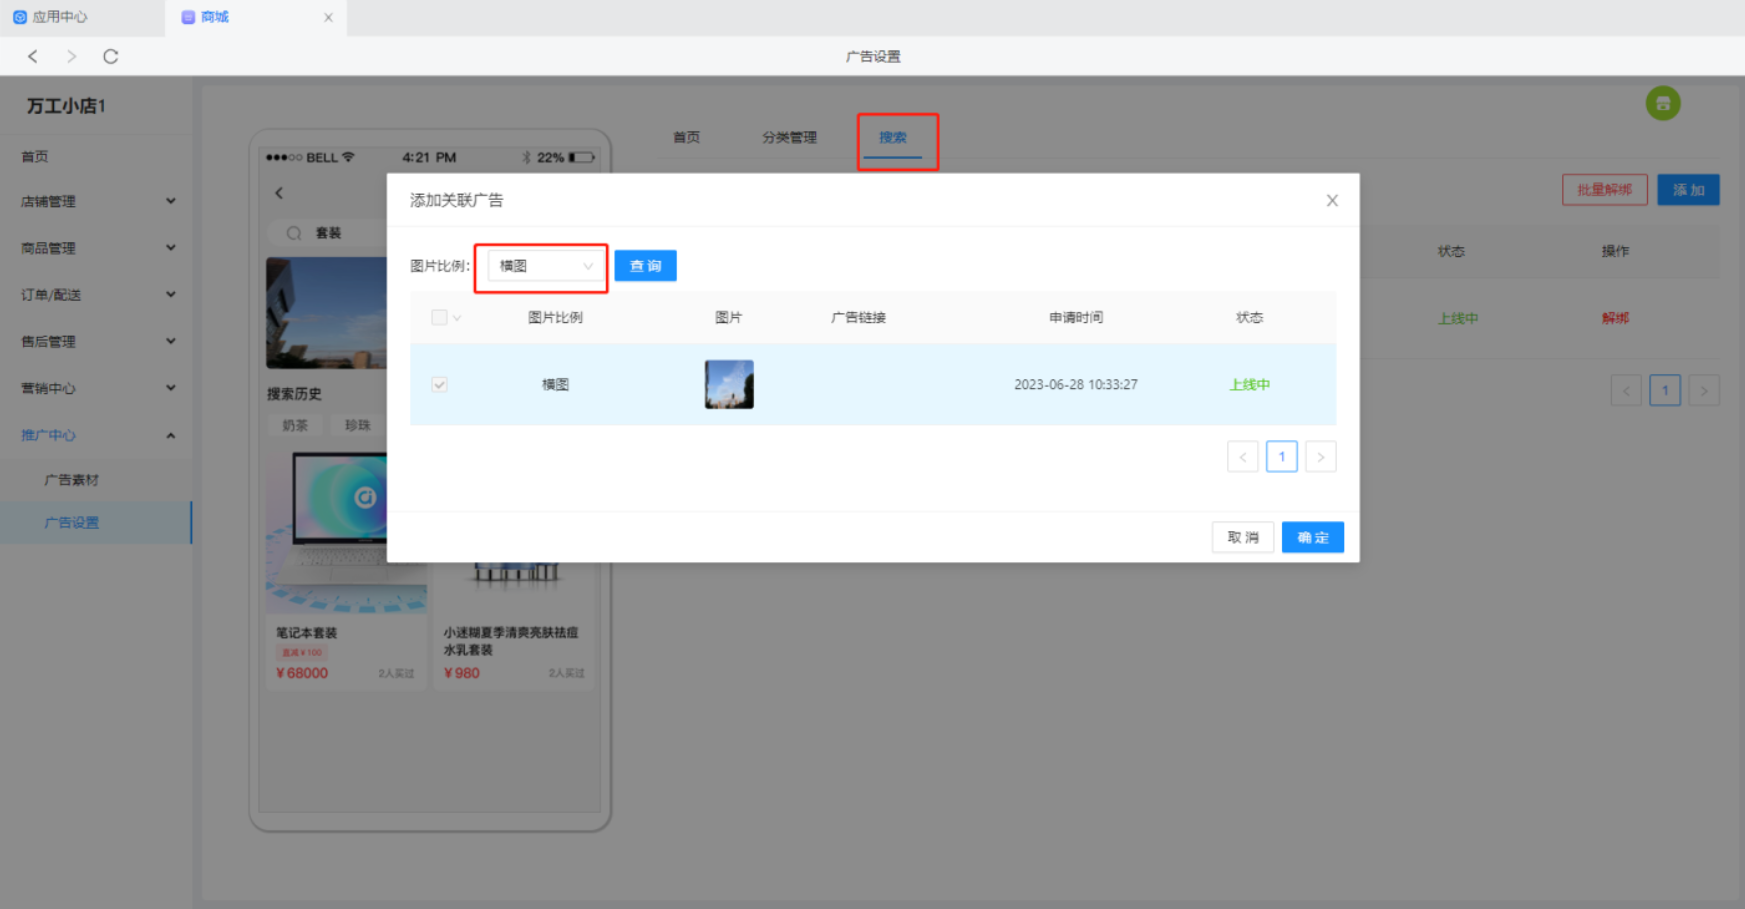The image size is (1745, 909).
Task: Open 广告素材 in the sidebar
Action: (x=72, y=480)
